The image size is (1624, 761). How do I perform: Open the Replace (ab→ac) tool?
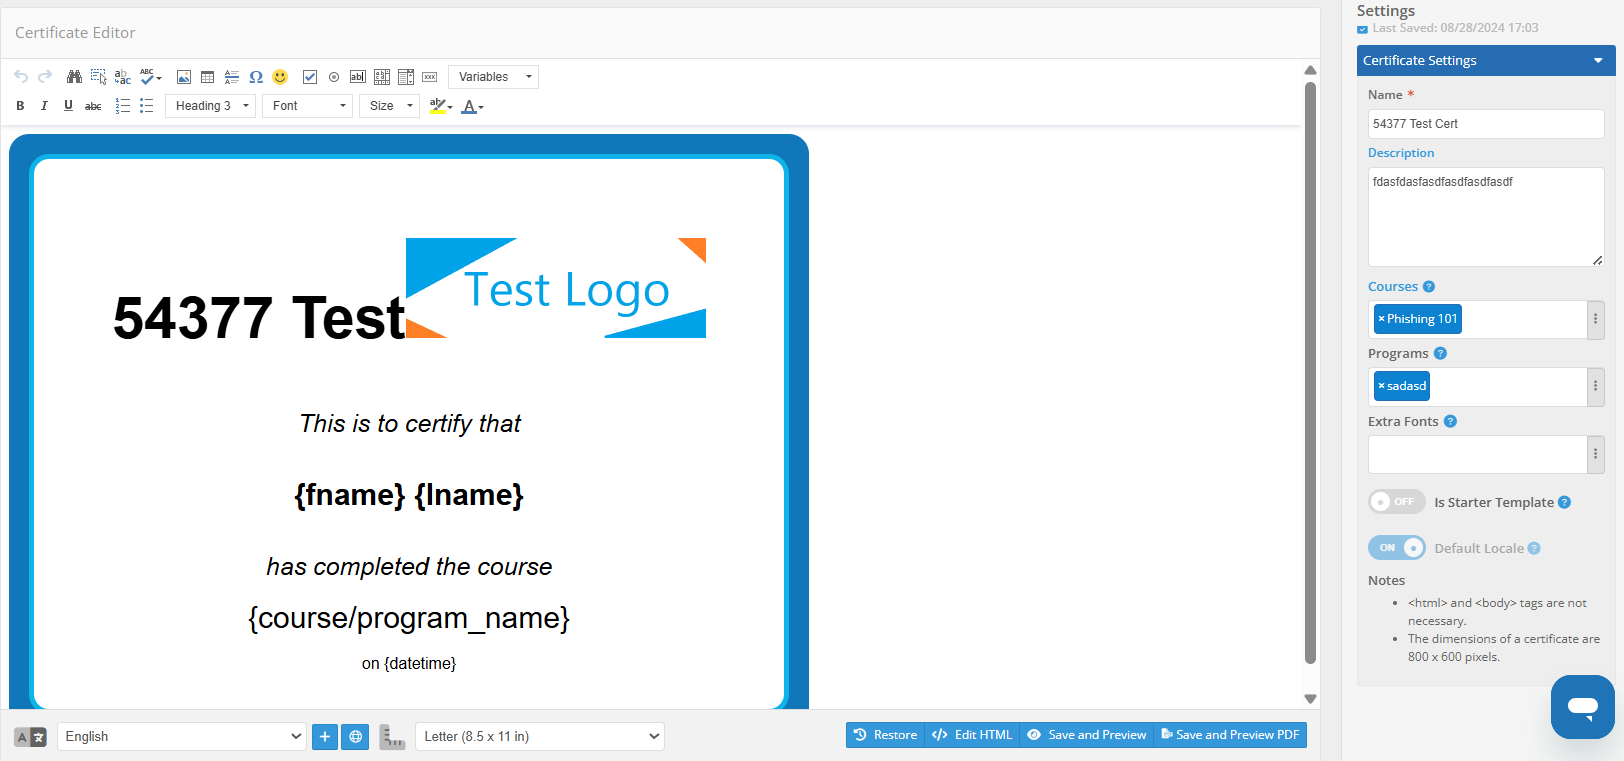[123, 77]
